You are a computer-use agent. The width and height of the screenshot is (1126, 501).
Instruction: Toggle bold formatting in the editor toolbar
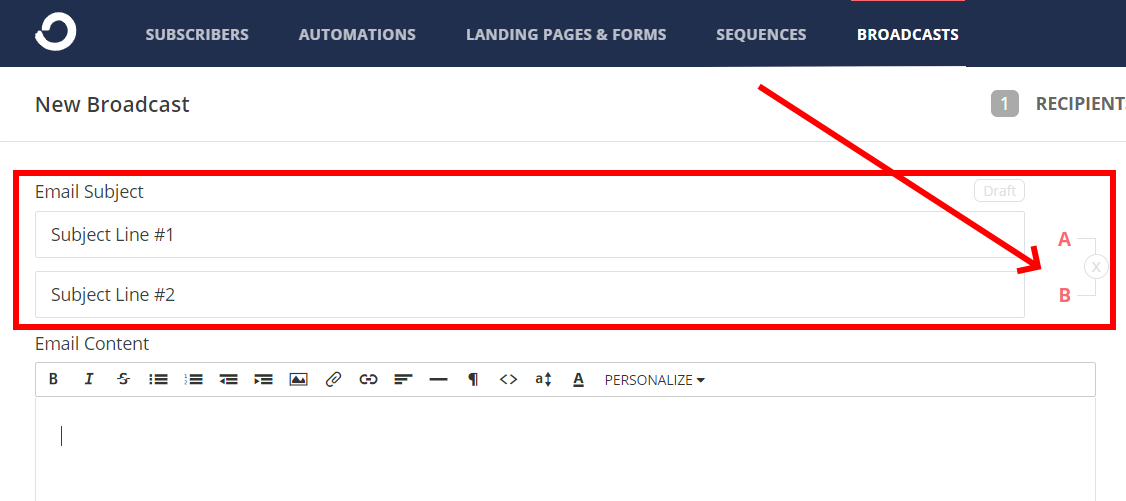pyautogui.click(x=53, y=380)
